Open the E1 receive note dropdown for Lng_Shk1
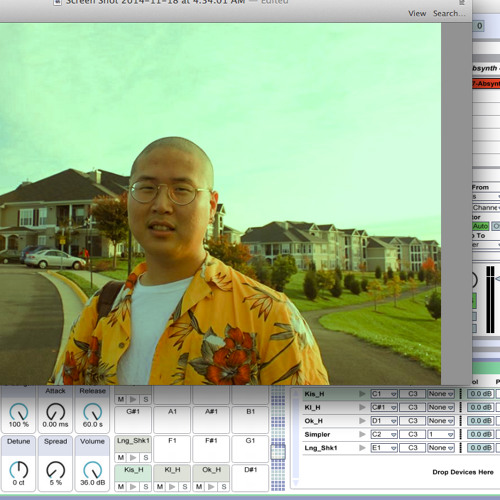This screenshot has width=500, height=500. (x=384, y=448)
